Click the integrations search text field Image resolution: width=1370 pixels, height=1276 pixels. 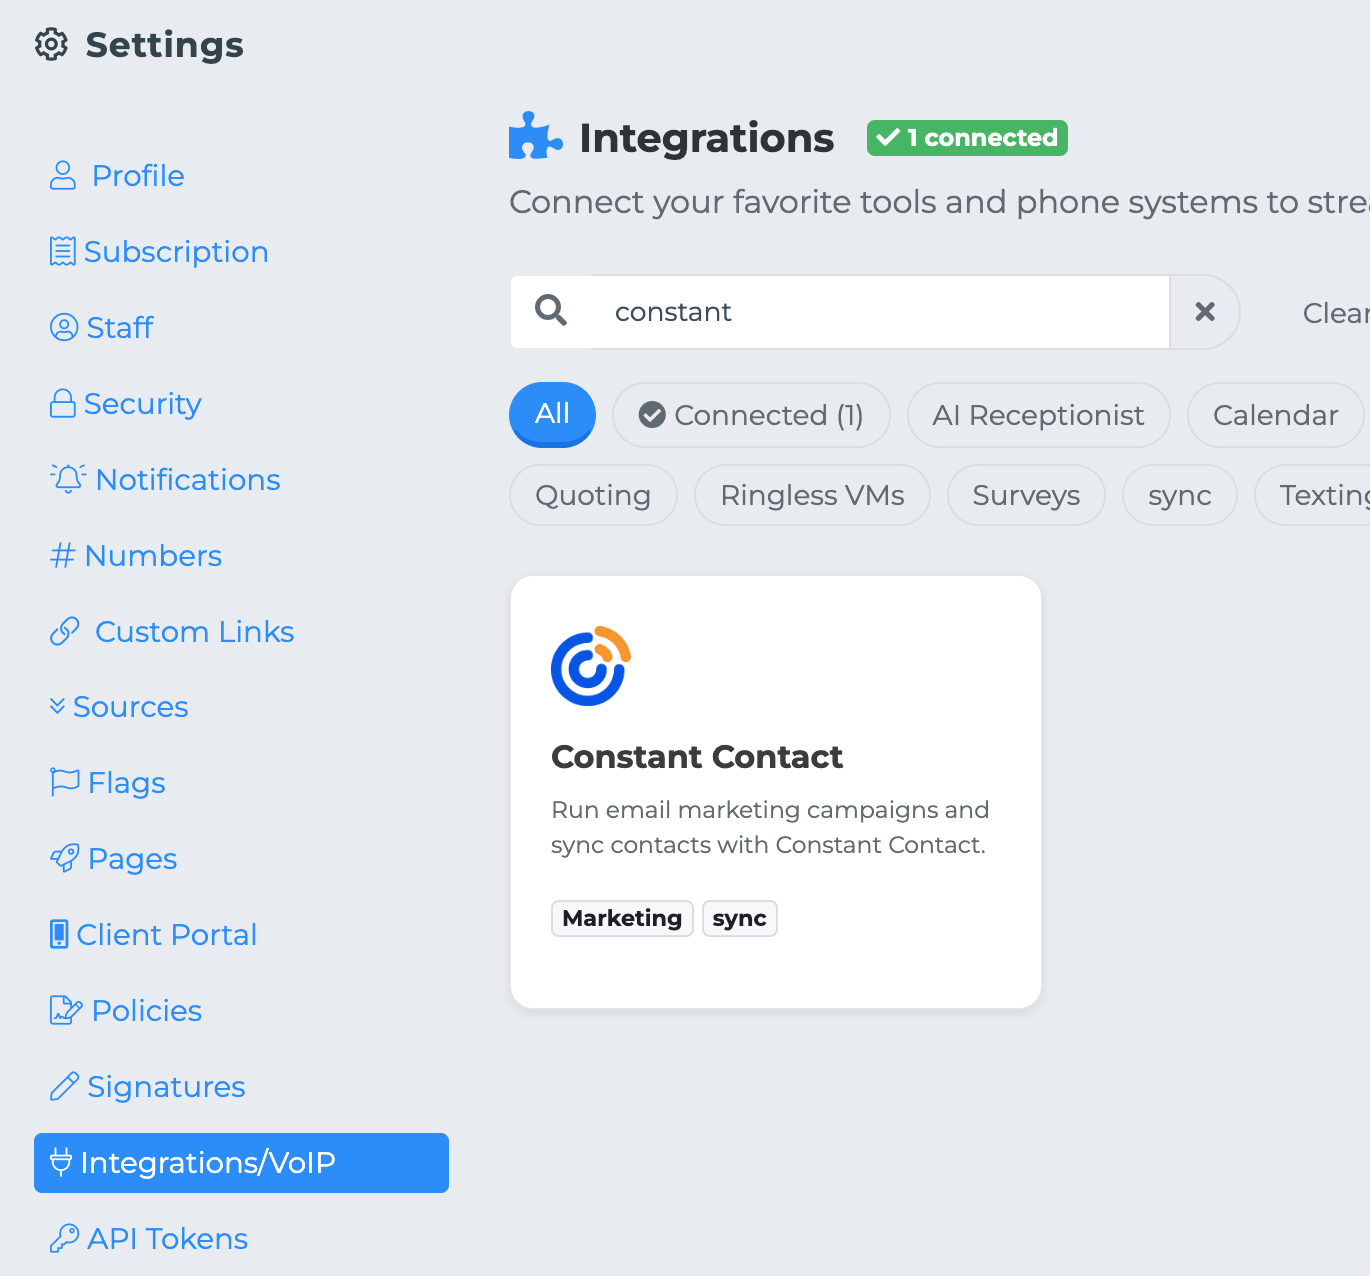coord(880,312)
